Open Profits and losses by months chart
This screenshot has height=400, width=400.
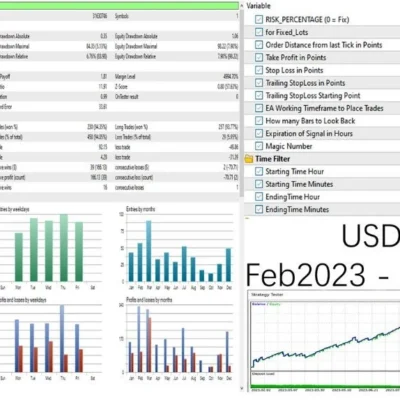click(x=176, y=339)
